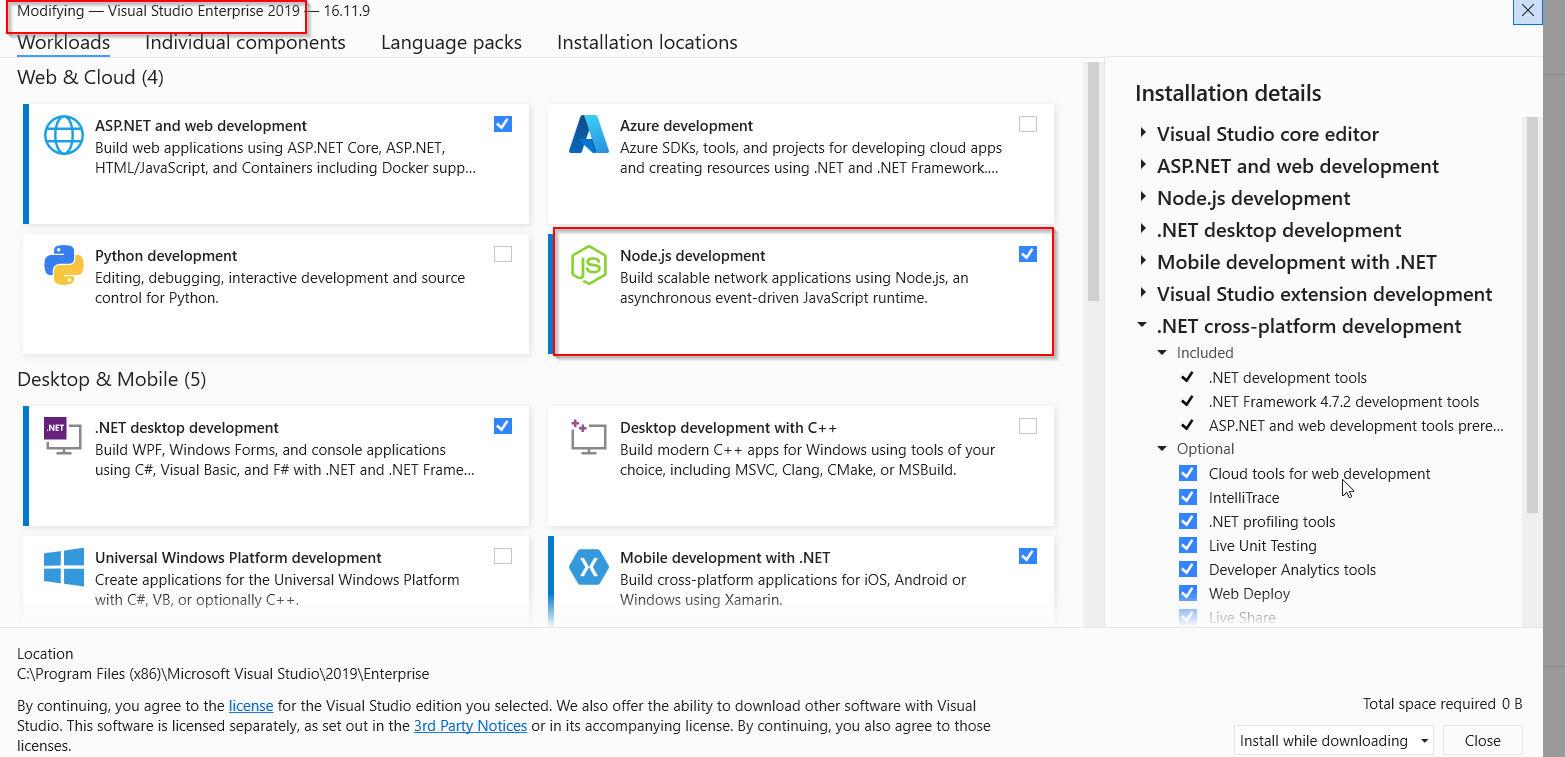
Task: Open the 3rd Party Notices link
Action: click(470, 726)
